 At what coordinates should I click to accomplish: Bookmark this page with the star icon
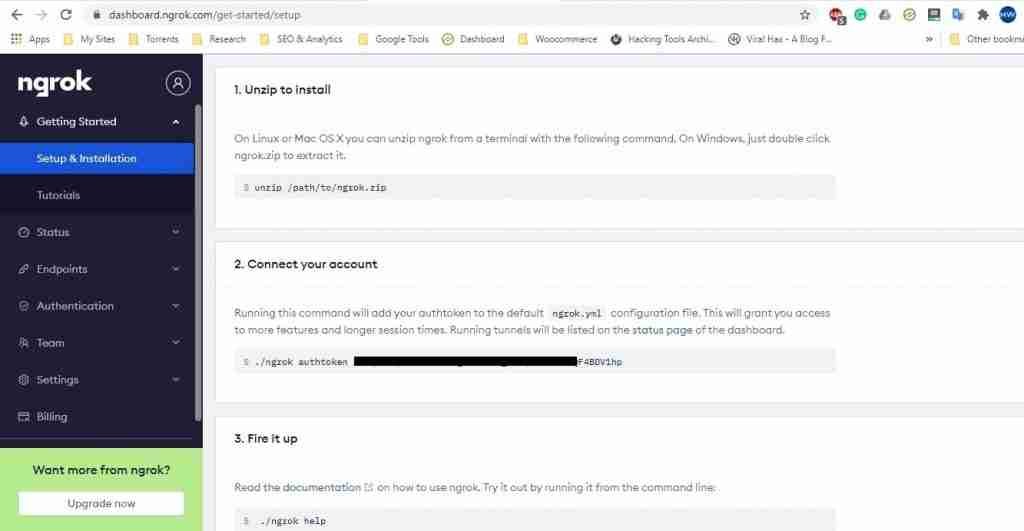(805, 14)
